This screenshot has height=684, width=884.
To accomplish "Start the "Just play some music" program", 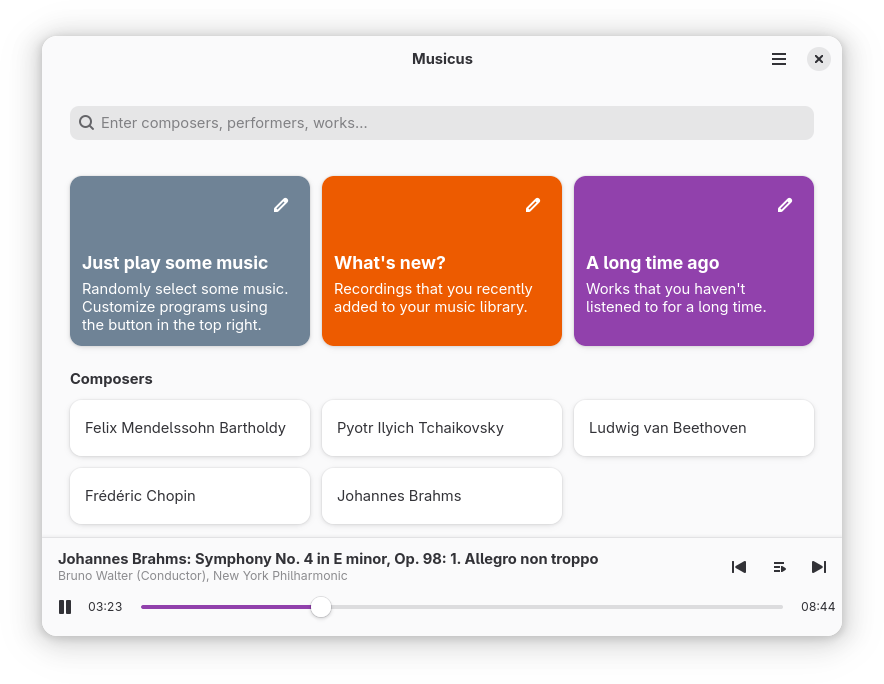I will 190,280.
